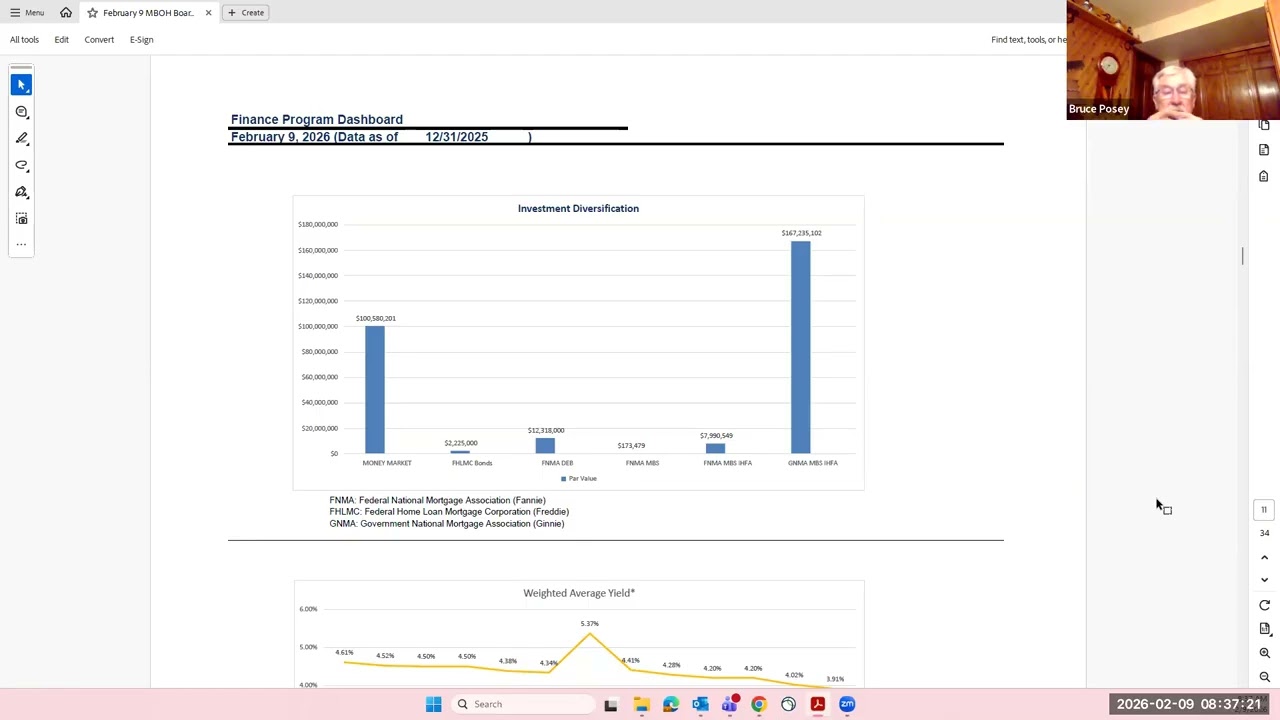Open Google Chrome from taskbar
The width and height of the screenshot is (1280, 720).
(759, 704)
